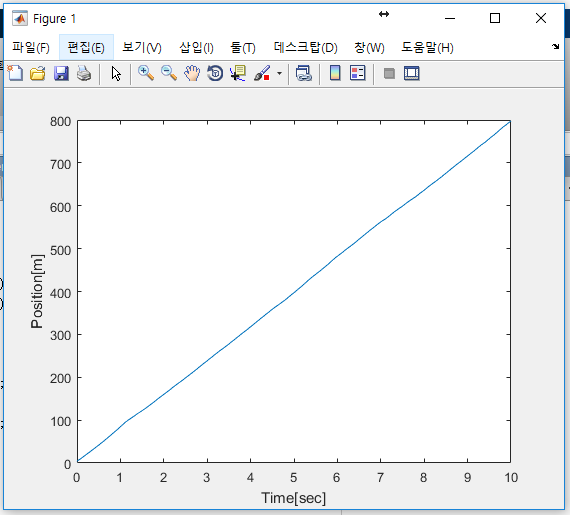Click the y-axis tick label 800
This screenshot has width=570, height=515.
pos(60,121)
